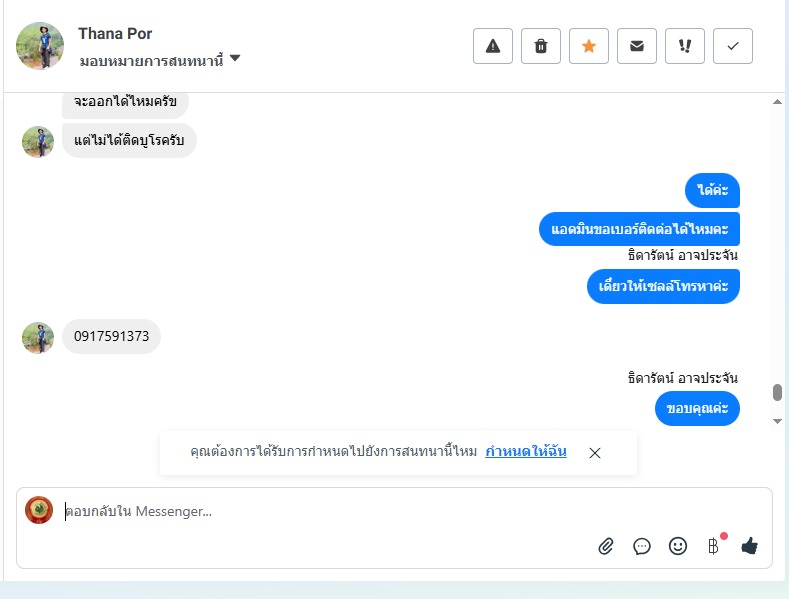The image size is (789, 599).
Task: Flag conversation as priority with exclamation icon
Action: point(685,46)
